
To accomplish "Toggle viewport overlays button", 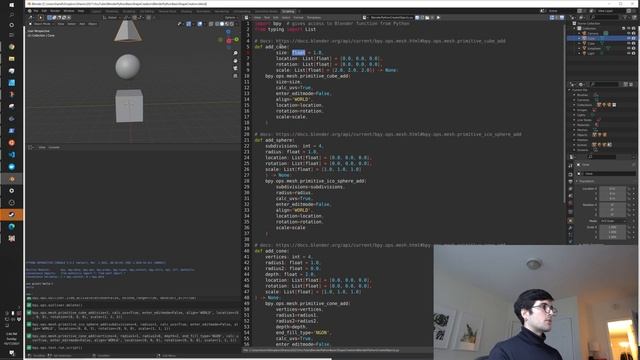I will [x=200, y=24].
